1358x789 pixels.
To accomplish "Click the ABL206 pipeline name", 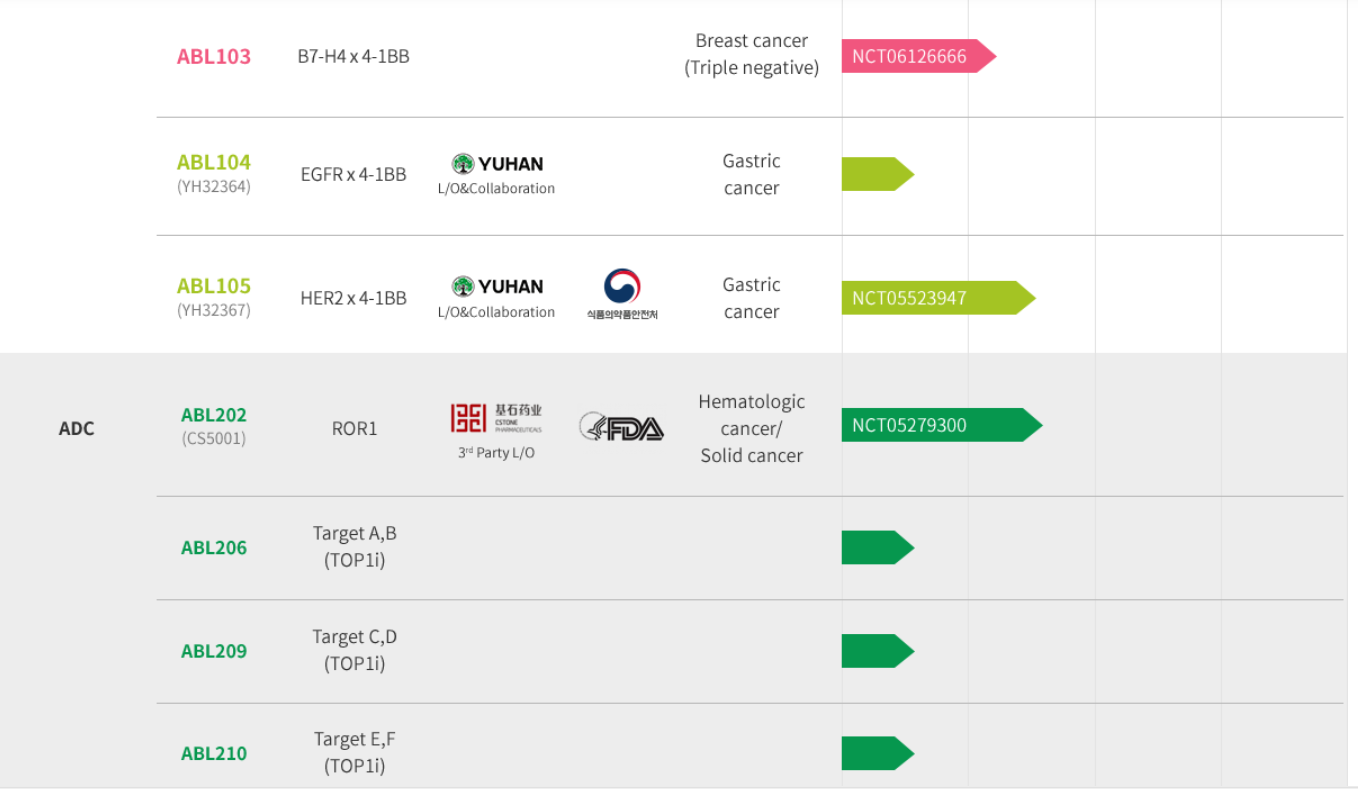I will click(214, 548).
